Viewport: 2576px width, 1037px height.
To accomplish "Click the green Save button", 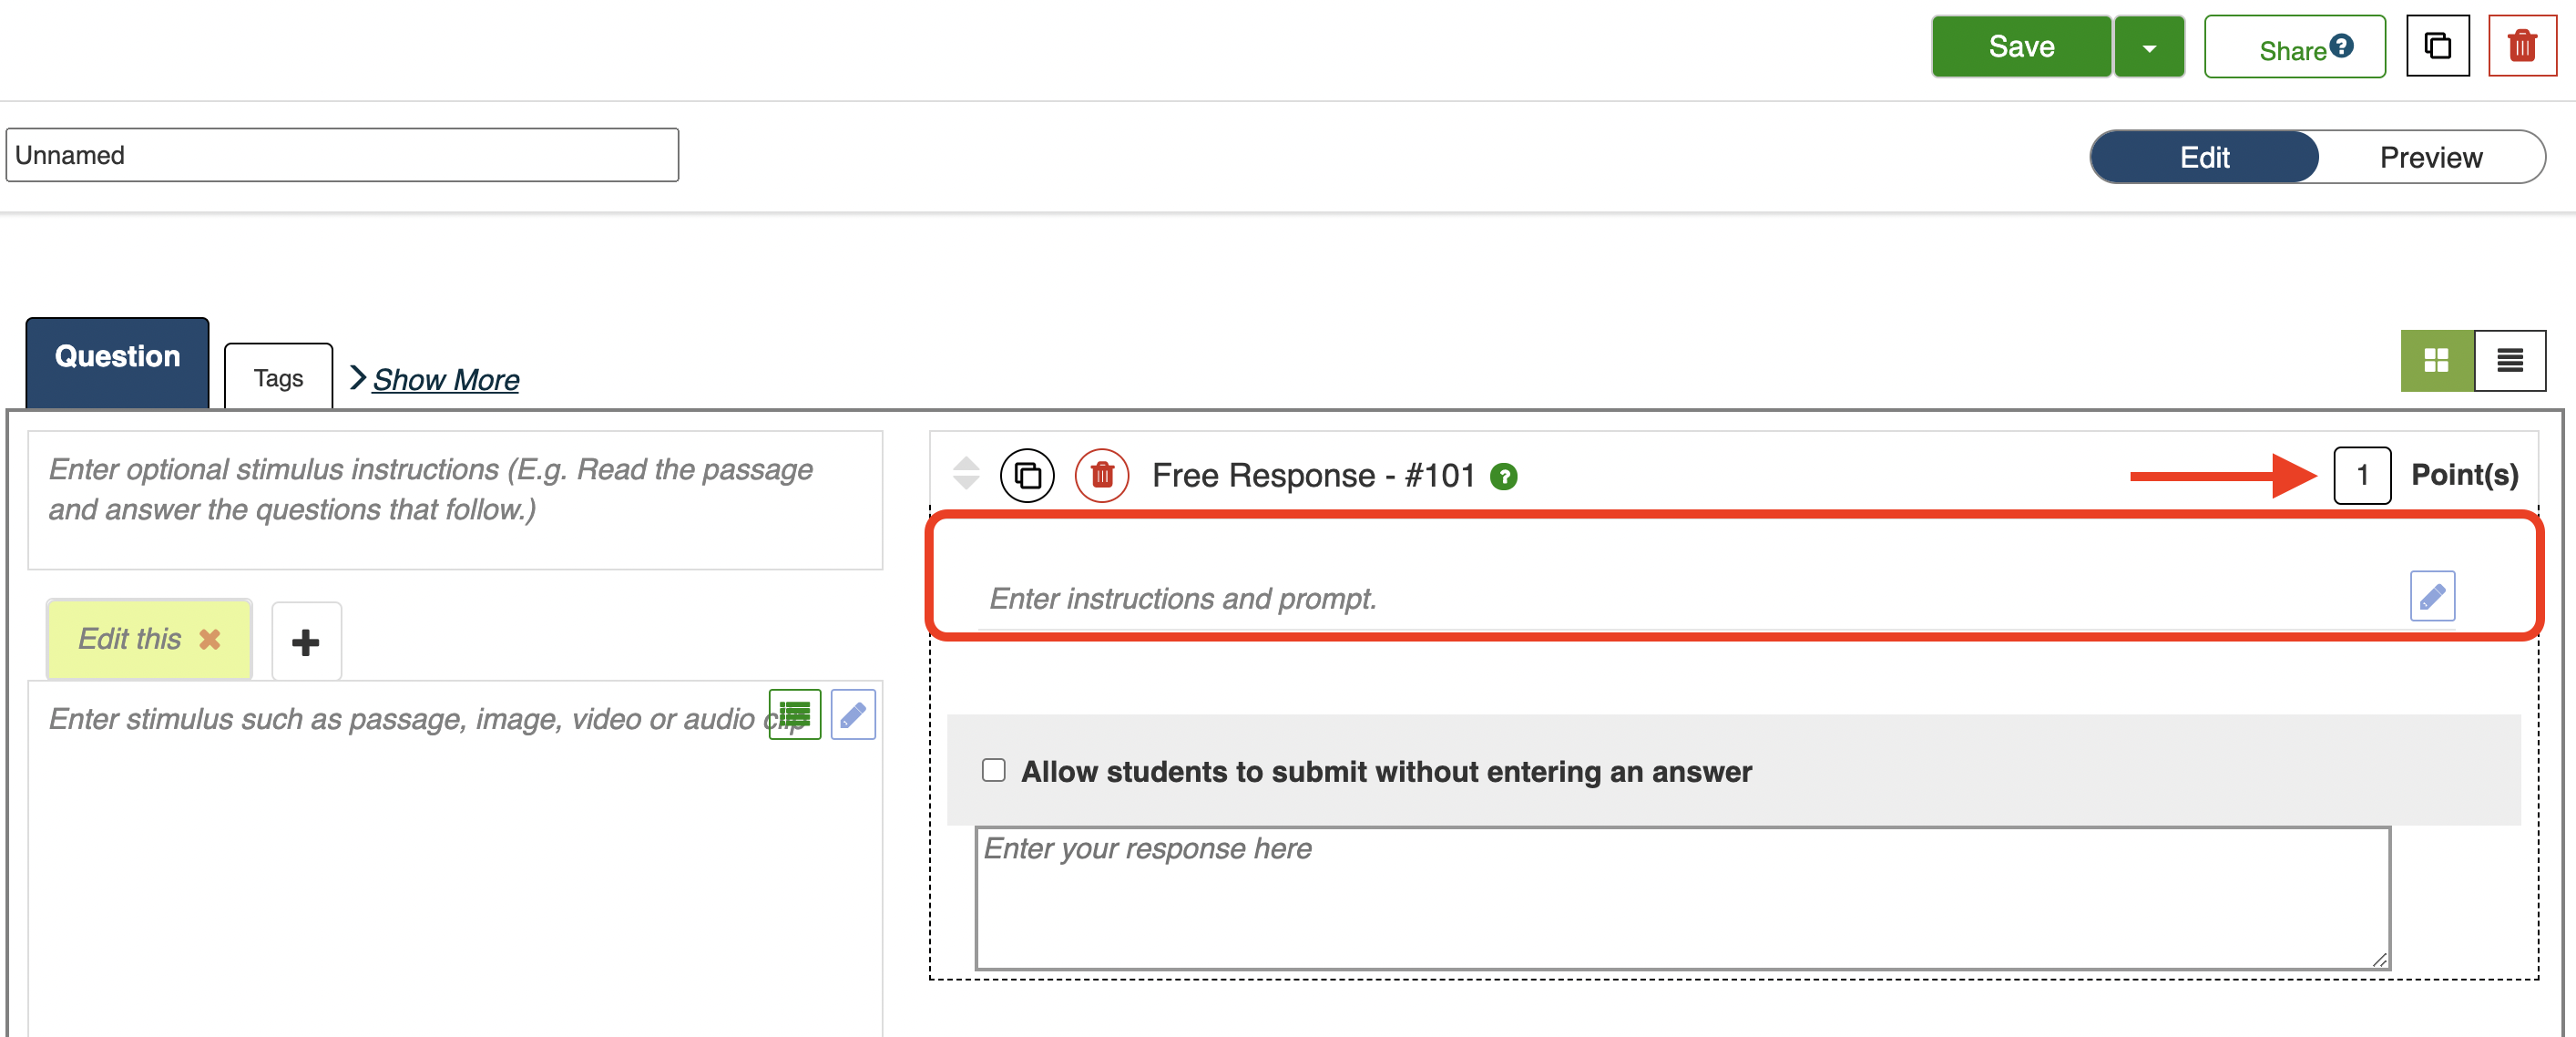I will (2020, 47).
